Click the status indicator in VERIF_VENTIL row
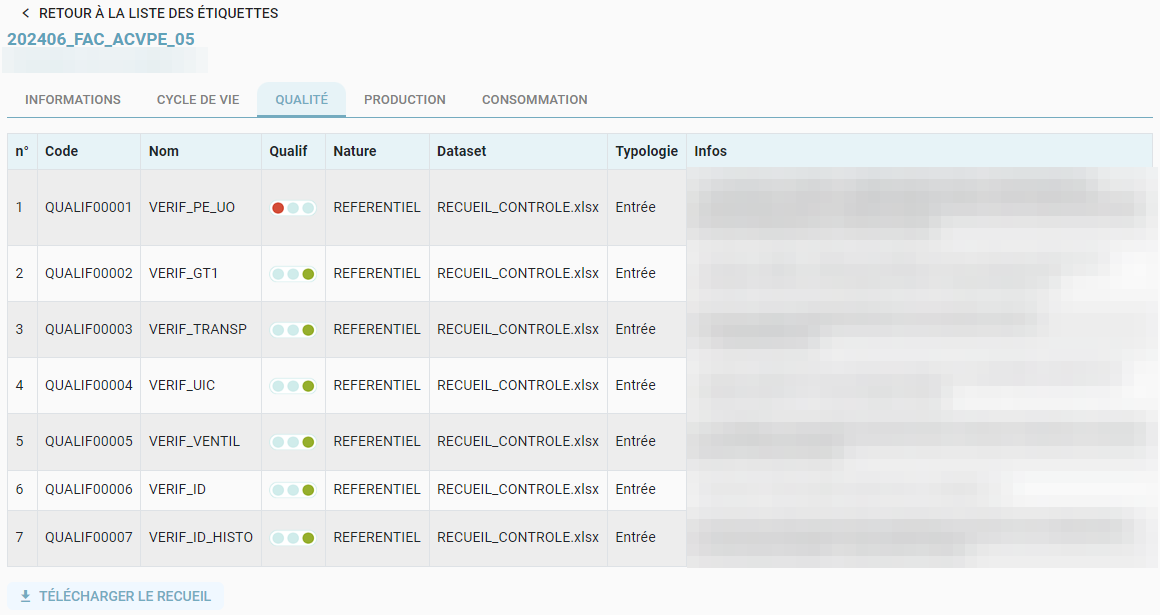 [293, 442]
